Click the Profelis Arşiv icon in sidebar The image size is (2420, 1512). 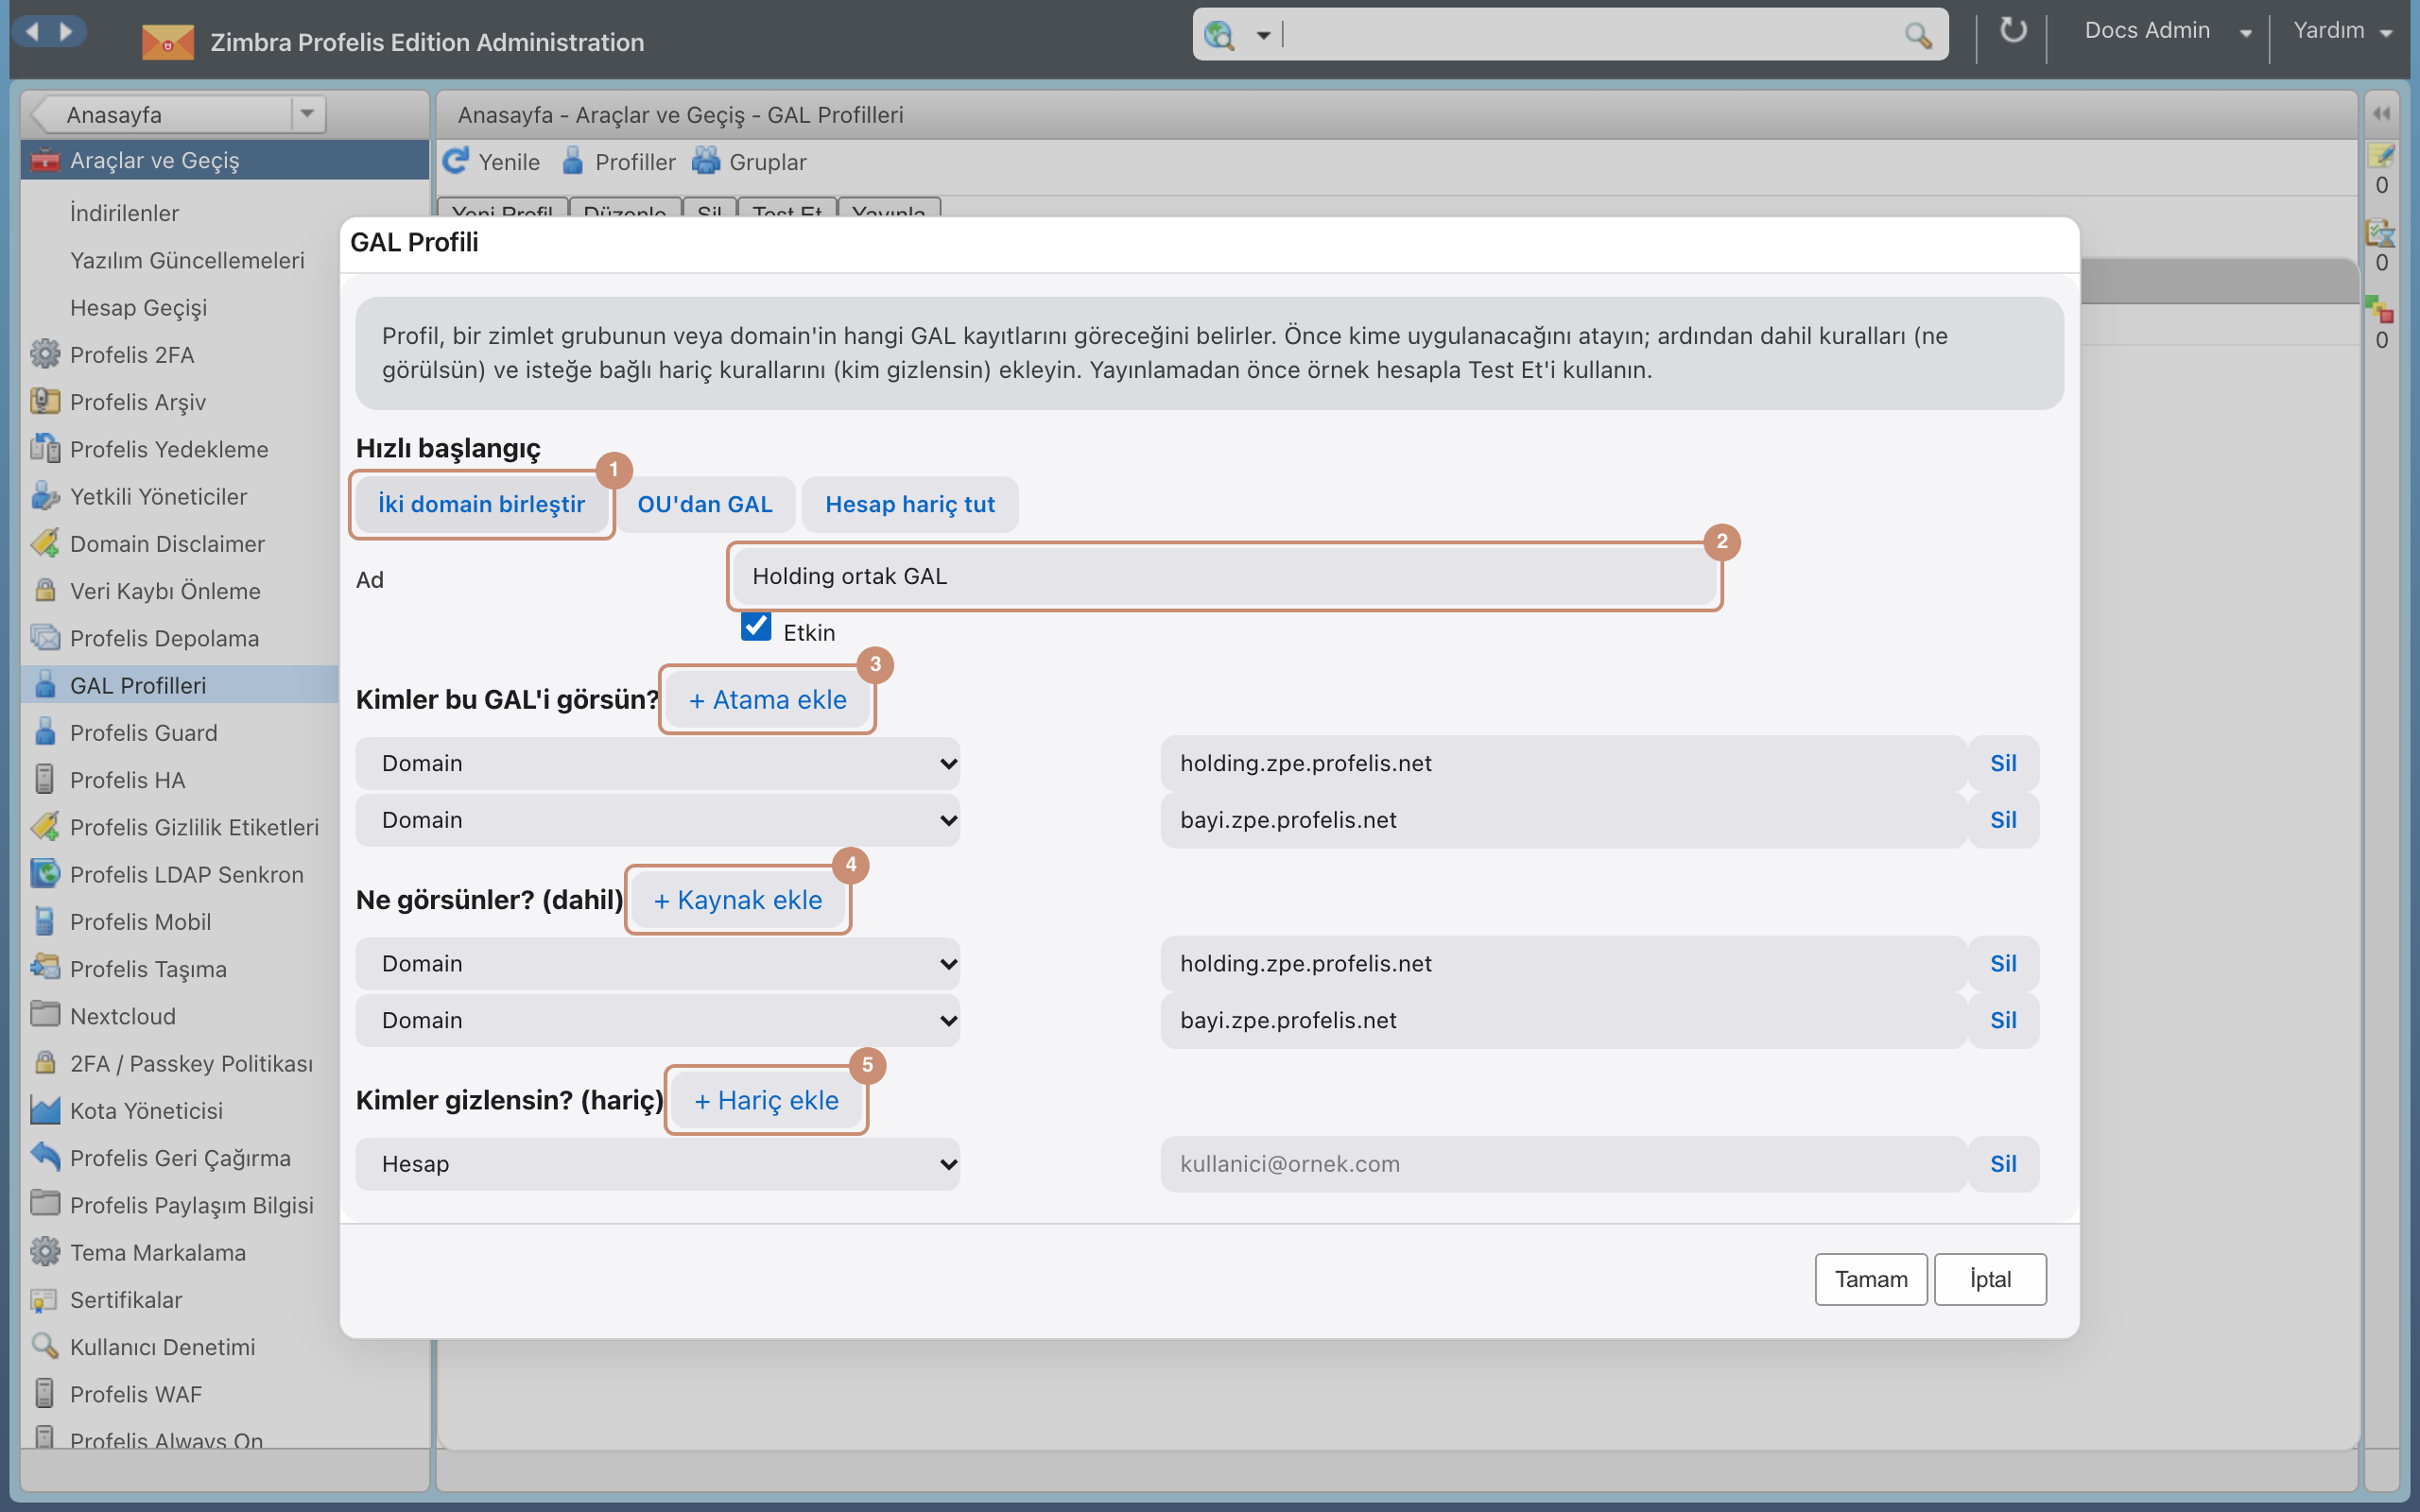point(45,401)
